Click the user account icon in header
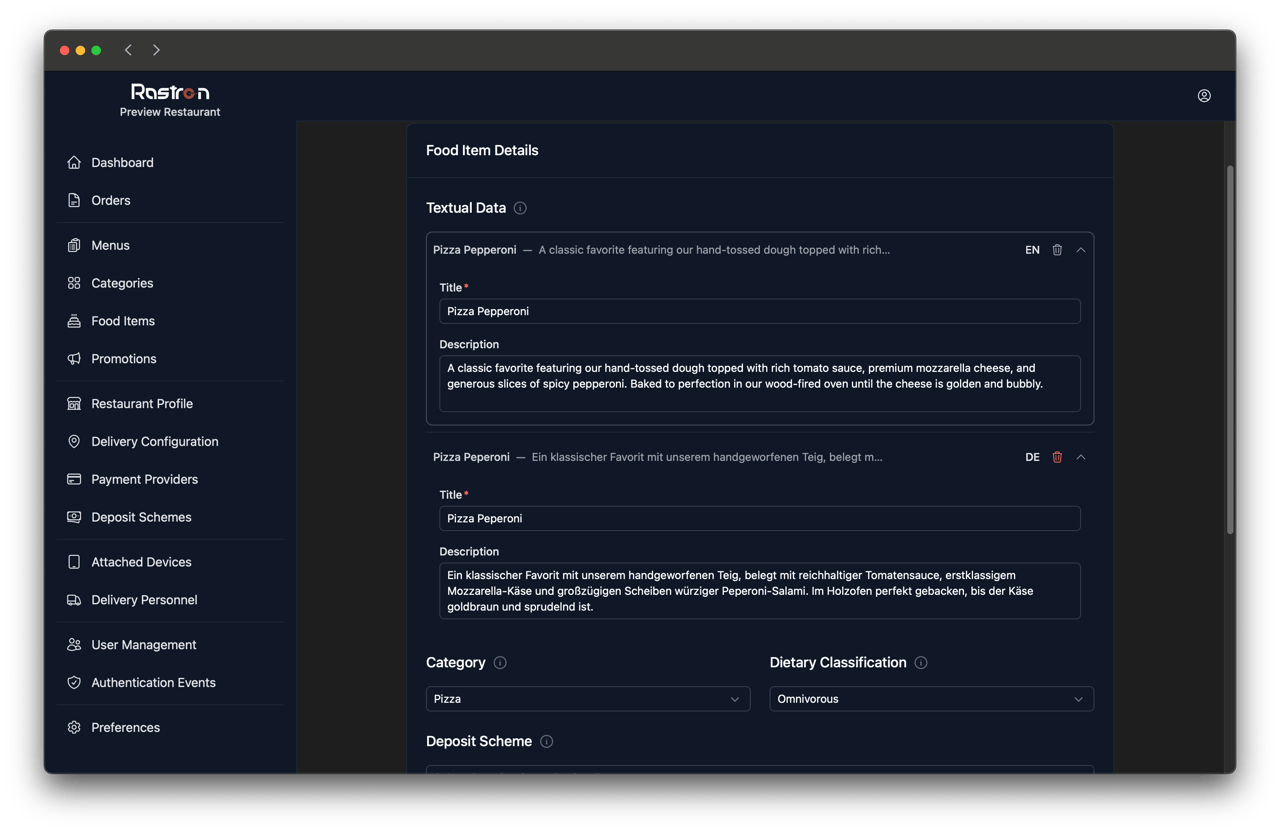This screenshot has width=1280, height=832. (x=1204, y=96)
